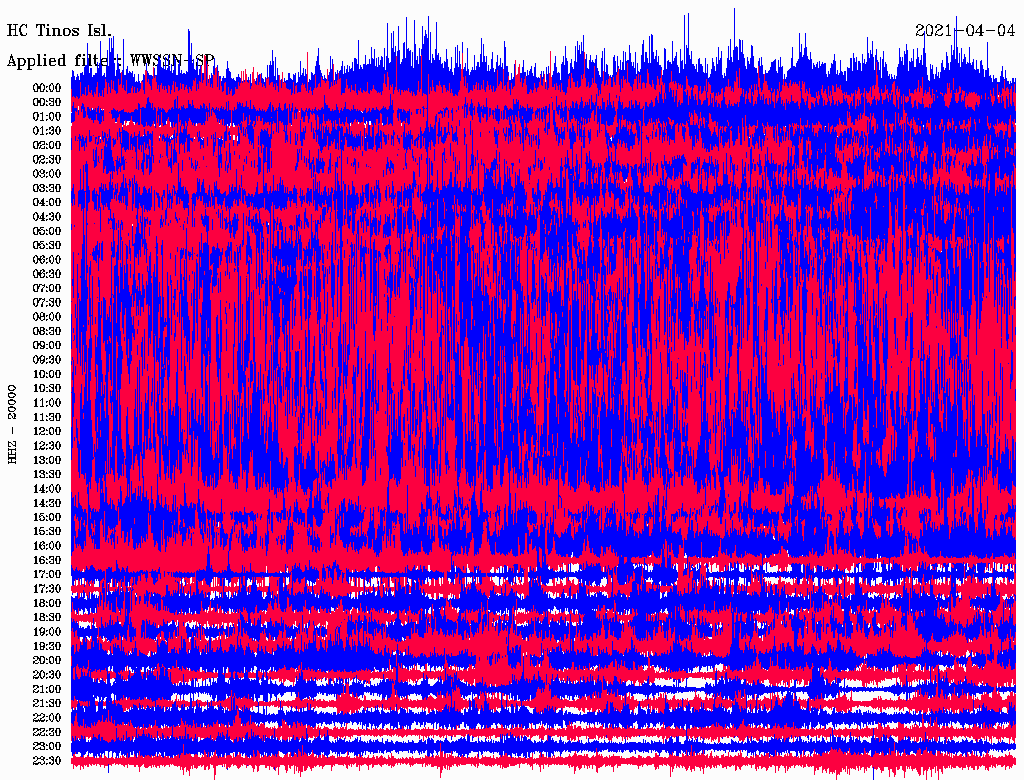
Task: Click the 11:00 time label
Action: tap(47, 403)
